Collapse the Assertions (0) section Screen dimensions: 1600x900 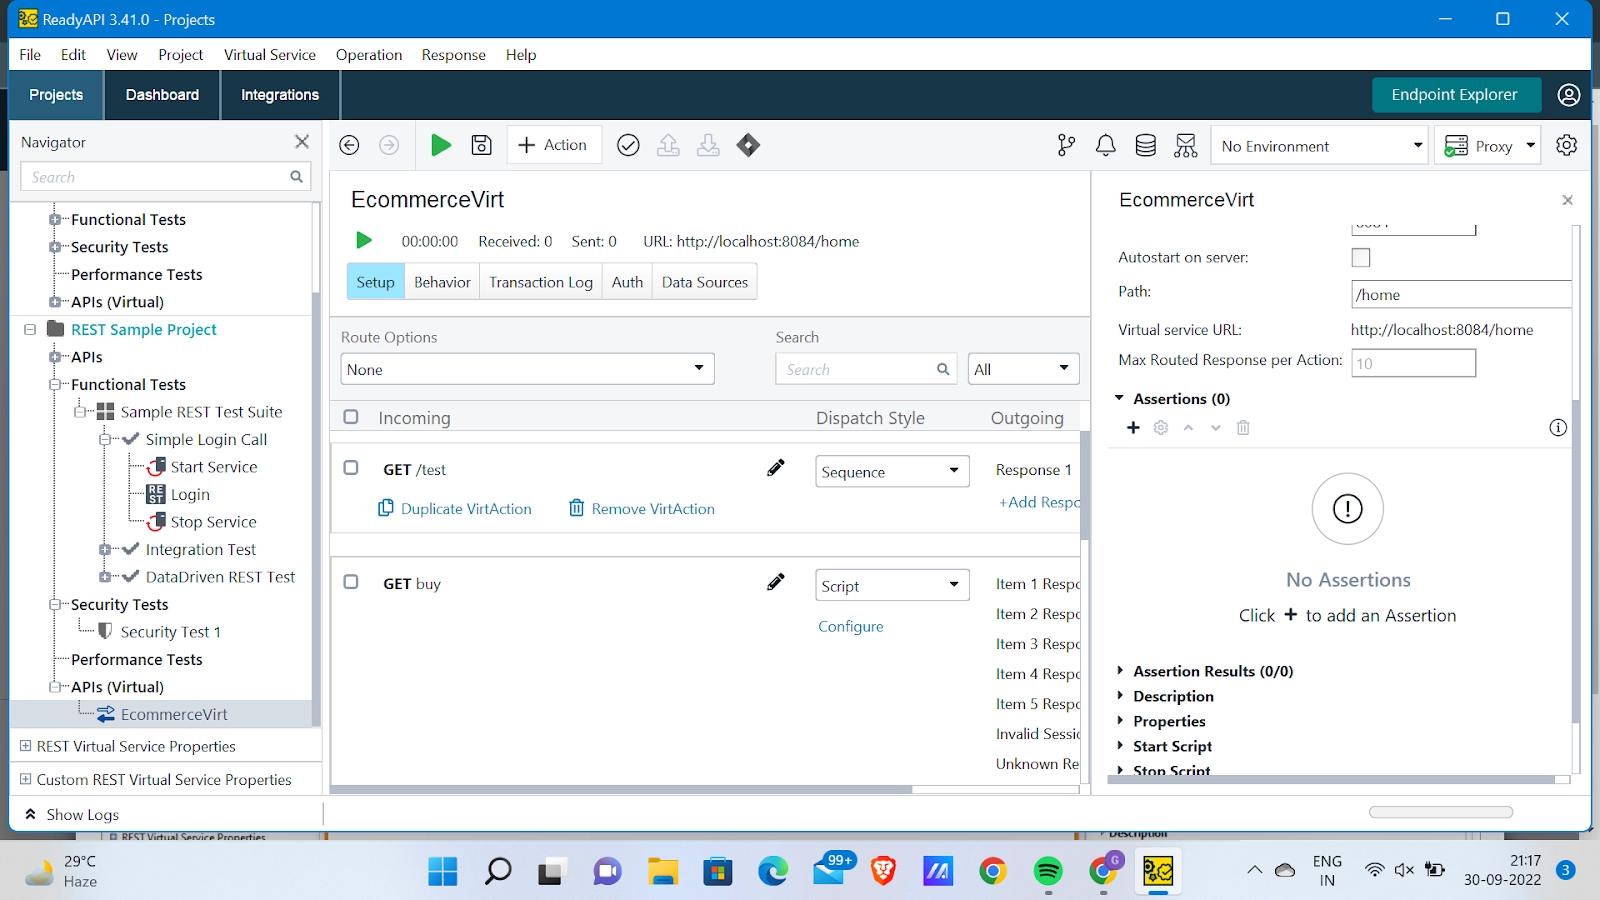pyautogui.click(x=1120, y=398)
